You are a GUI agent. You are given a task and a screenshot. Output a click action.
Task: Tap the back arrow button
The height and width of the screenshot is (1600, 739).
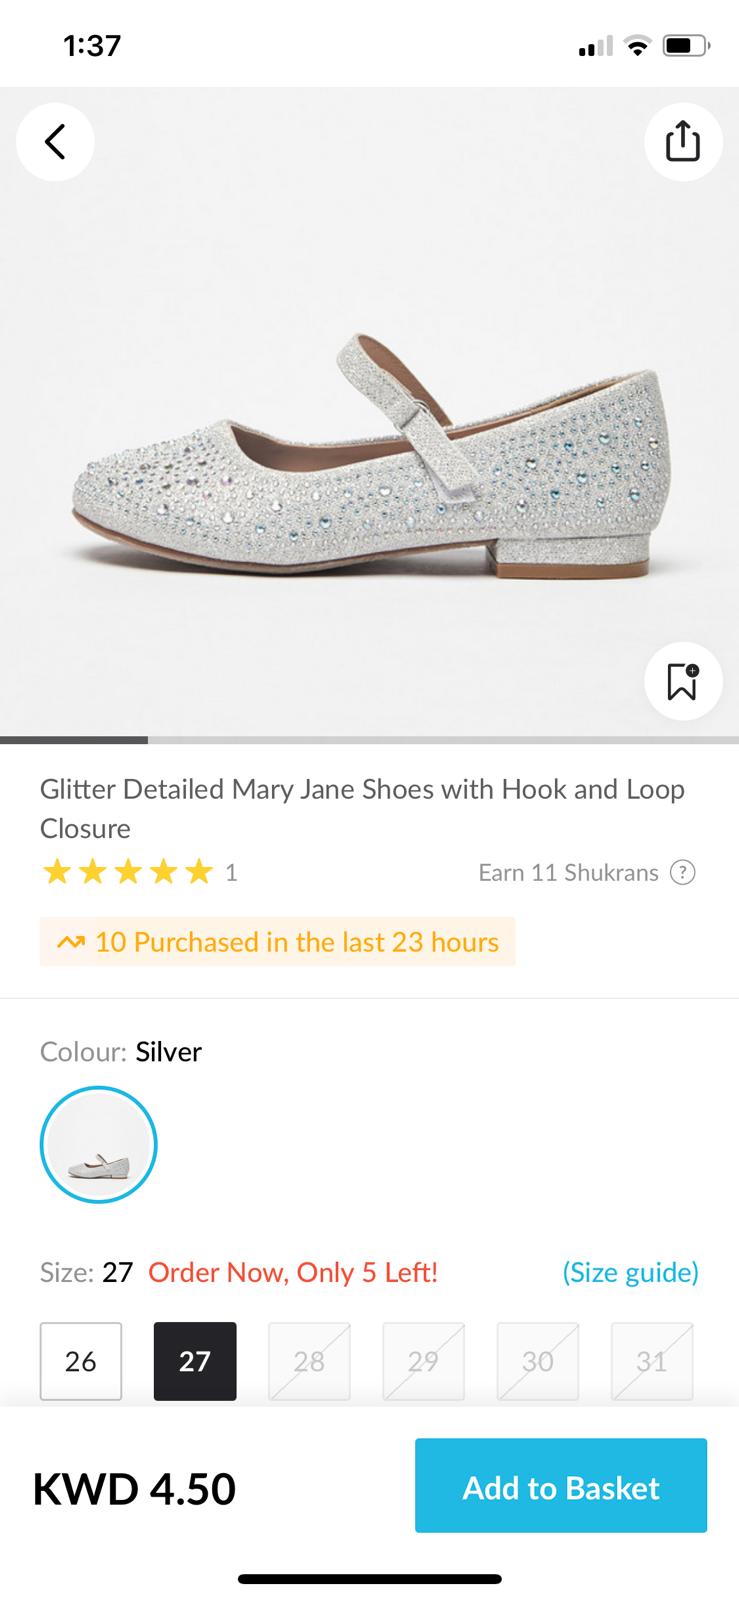pyautogui.click(x=55, y=141)
